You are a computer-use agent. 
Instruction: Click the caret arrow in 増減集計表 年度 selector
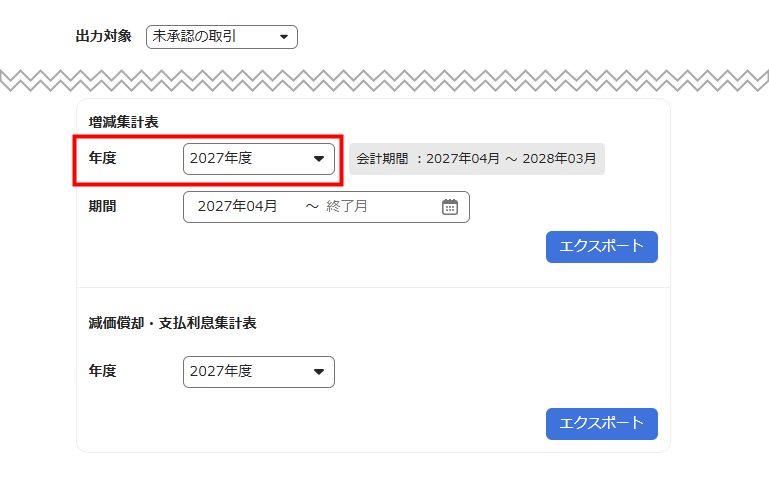click(319, 158)
